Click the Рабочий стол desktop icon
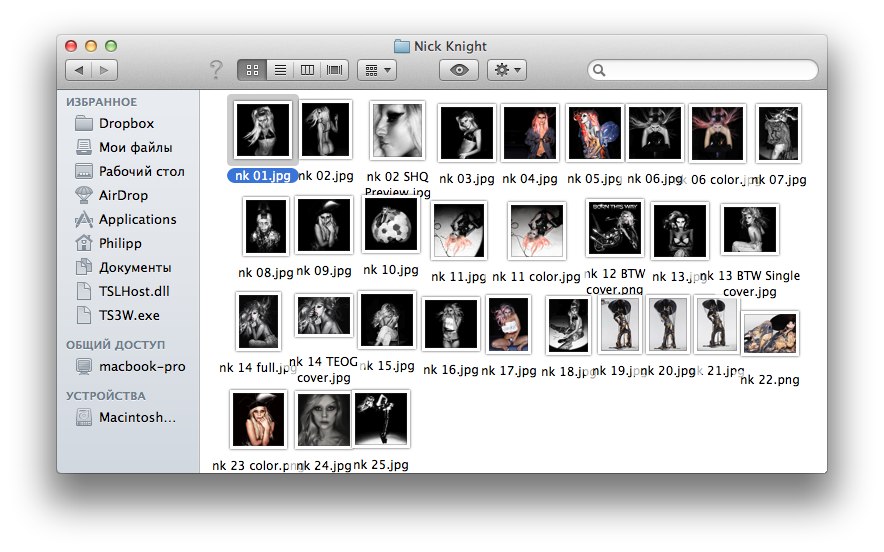 [84, 171]
